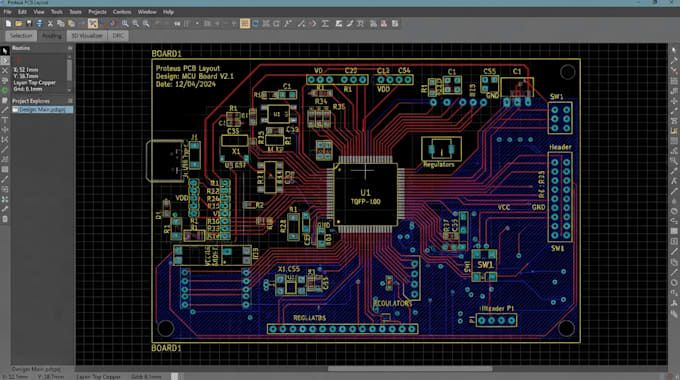The image size is (680, 380).
Task: Open the View menu
Action: [x=39, y=12]
